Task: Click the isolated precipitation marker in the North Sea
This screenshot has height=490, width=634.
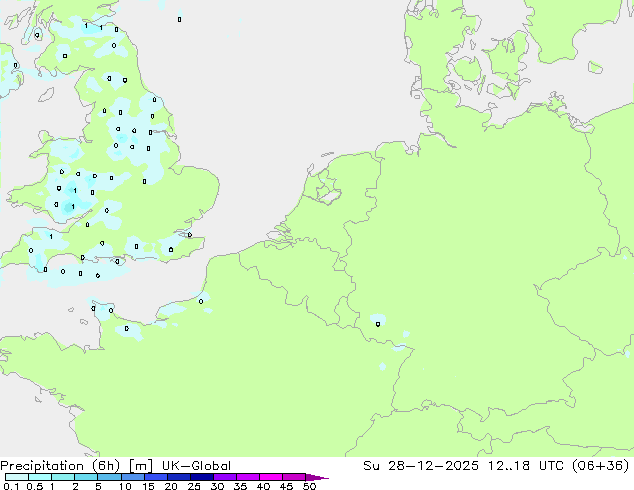Action: [x=179, y=19]
